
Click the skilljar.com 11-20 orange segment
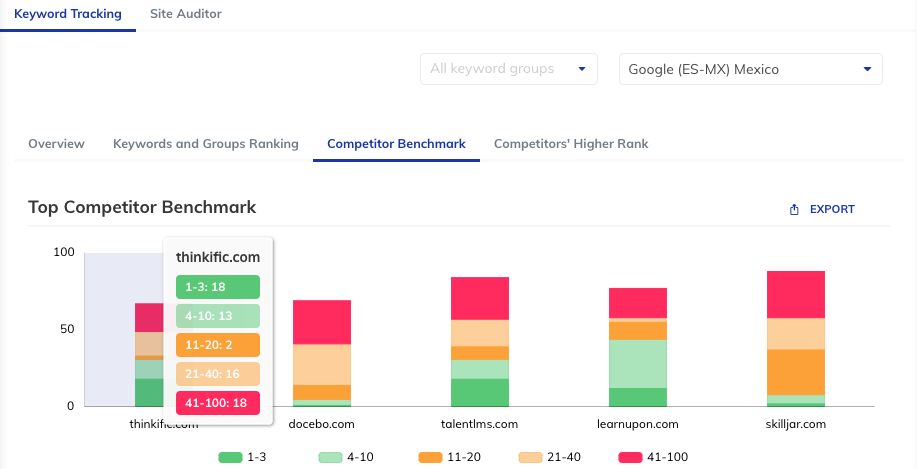pyautogui.click(x=796, y=373)
